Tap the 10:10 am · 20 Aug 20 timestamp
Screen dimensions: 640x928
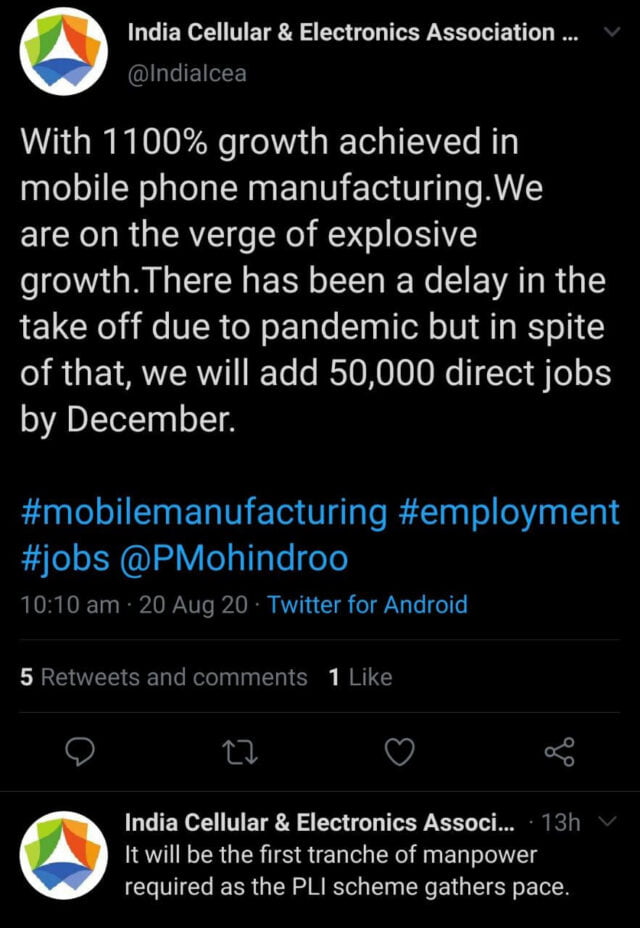(x=133, y=605)
